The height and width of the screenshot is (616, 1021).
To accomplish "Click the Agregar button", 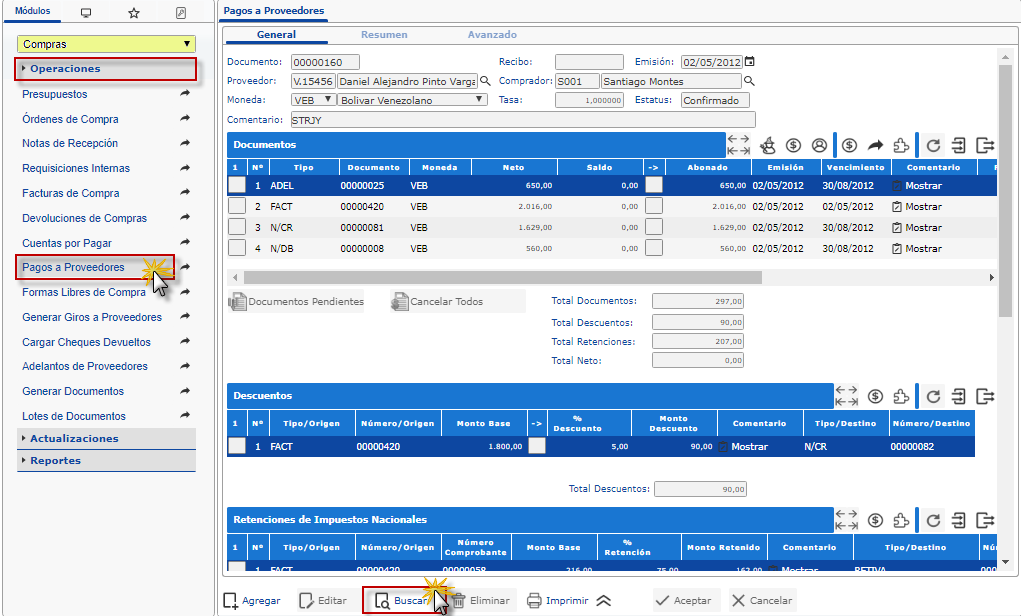I will click(x=251, y=601).
